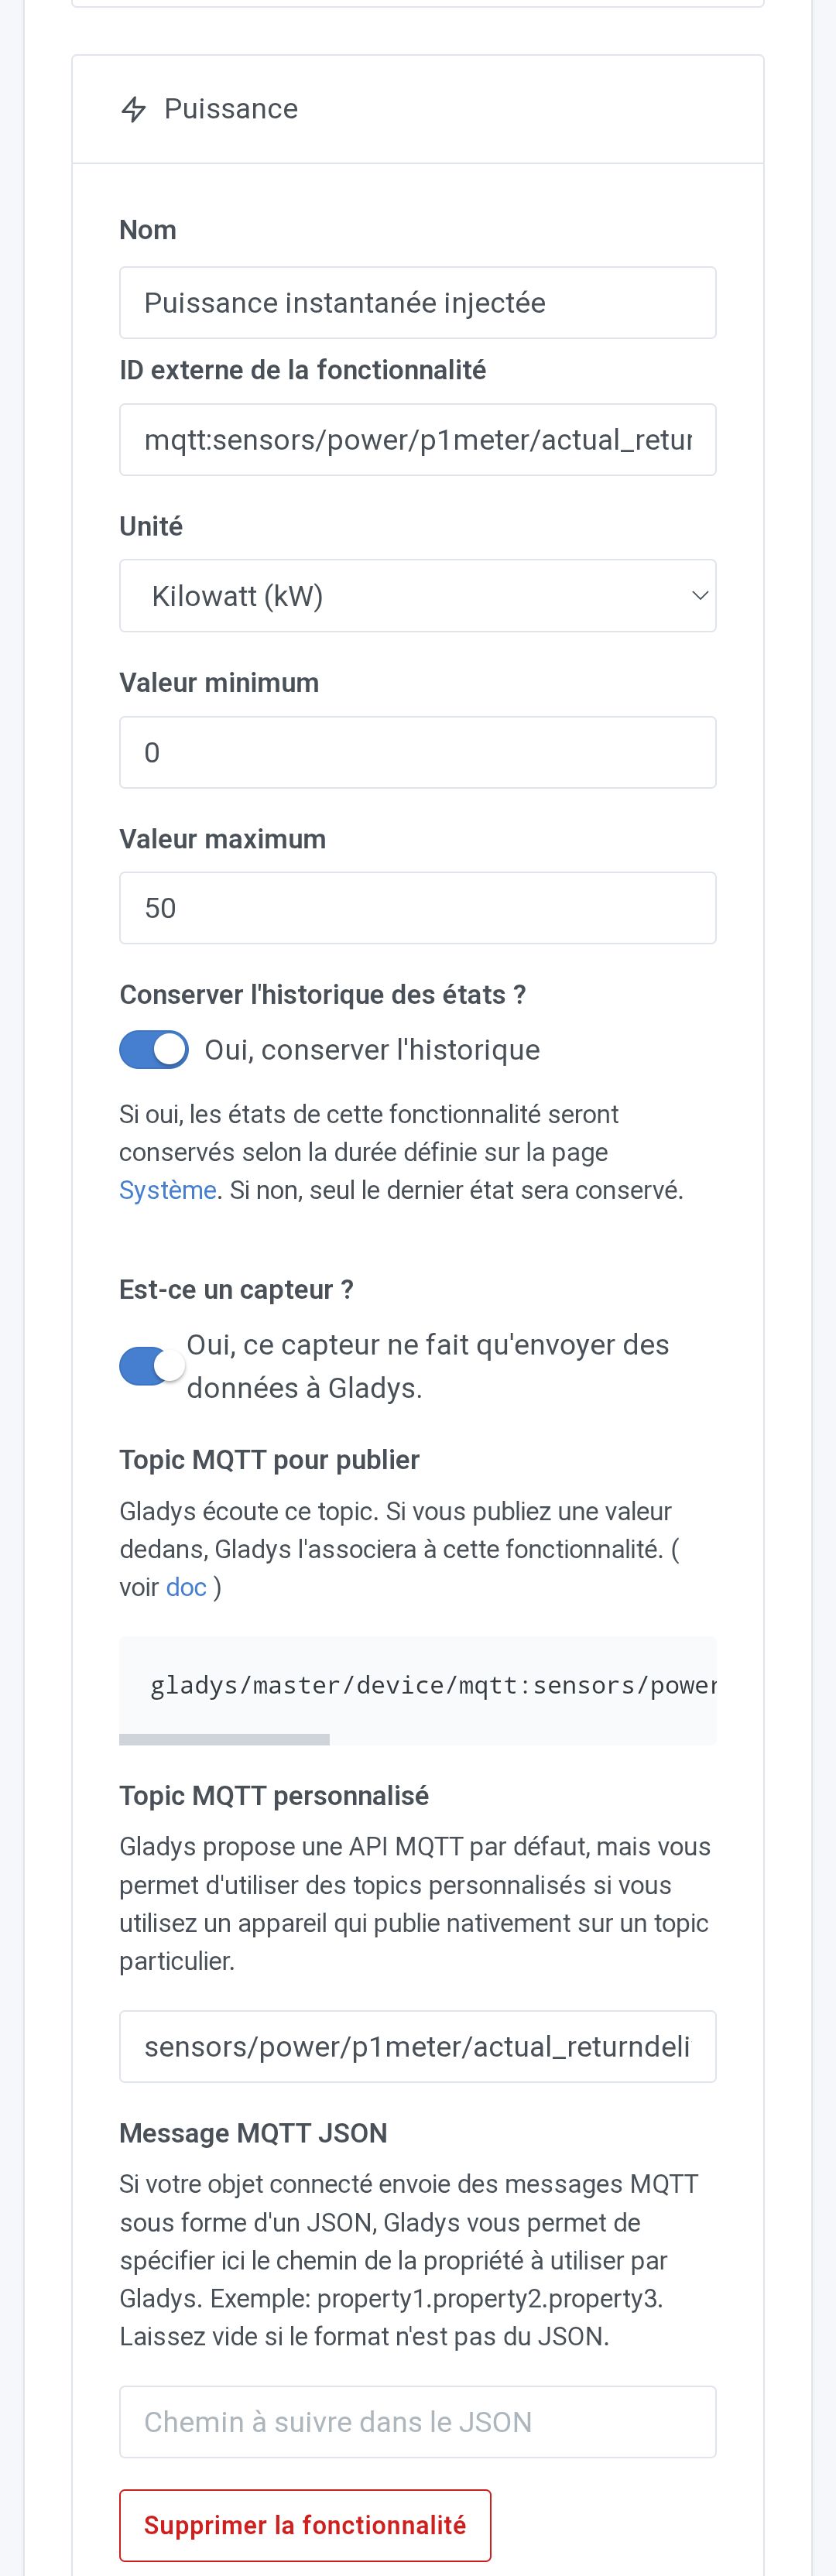
Task: Click the Chemin à suivre dans le JSON field
Action: (417, 2422)
